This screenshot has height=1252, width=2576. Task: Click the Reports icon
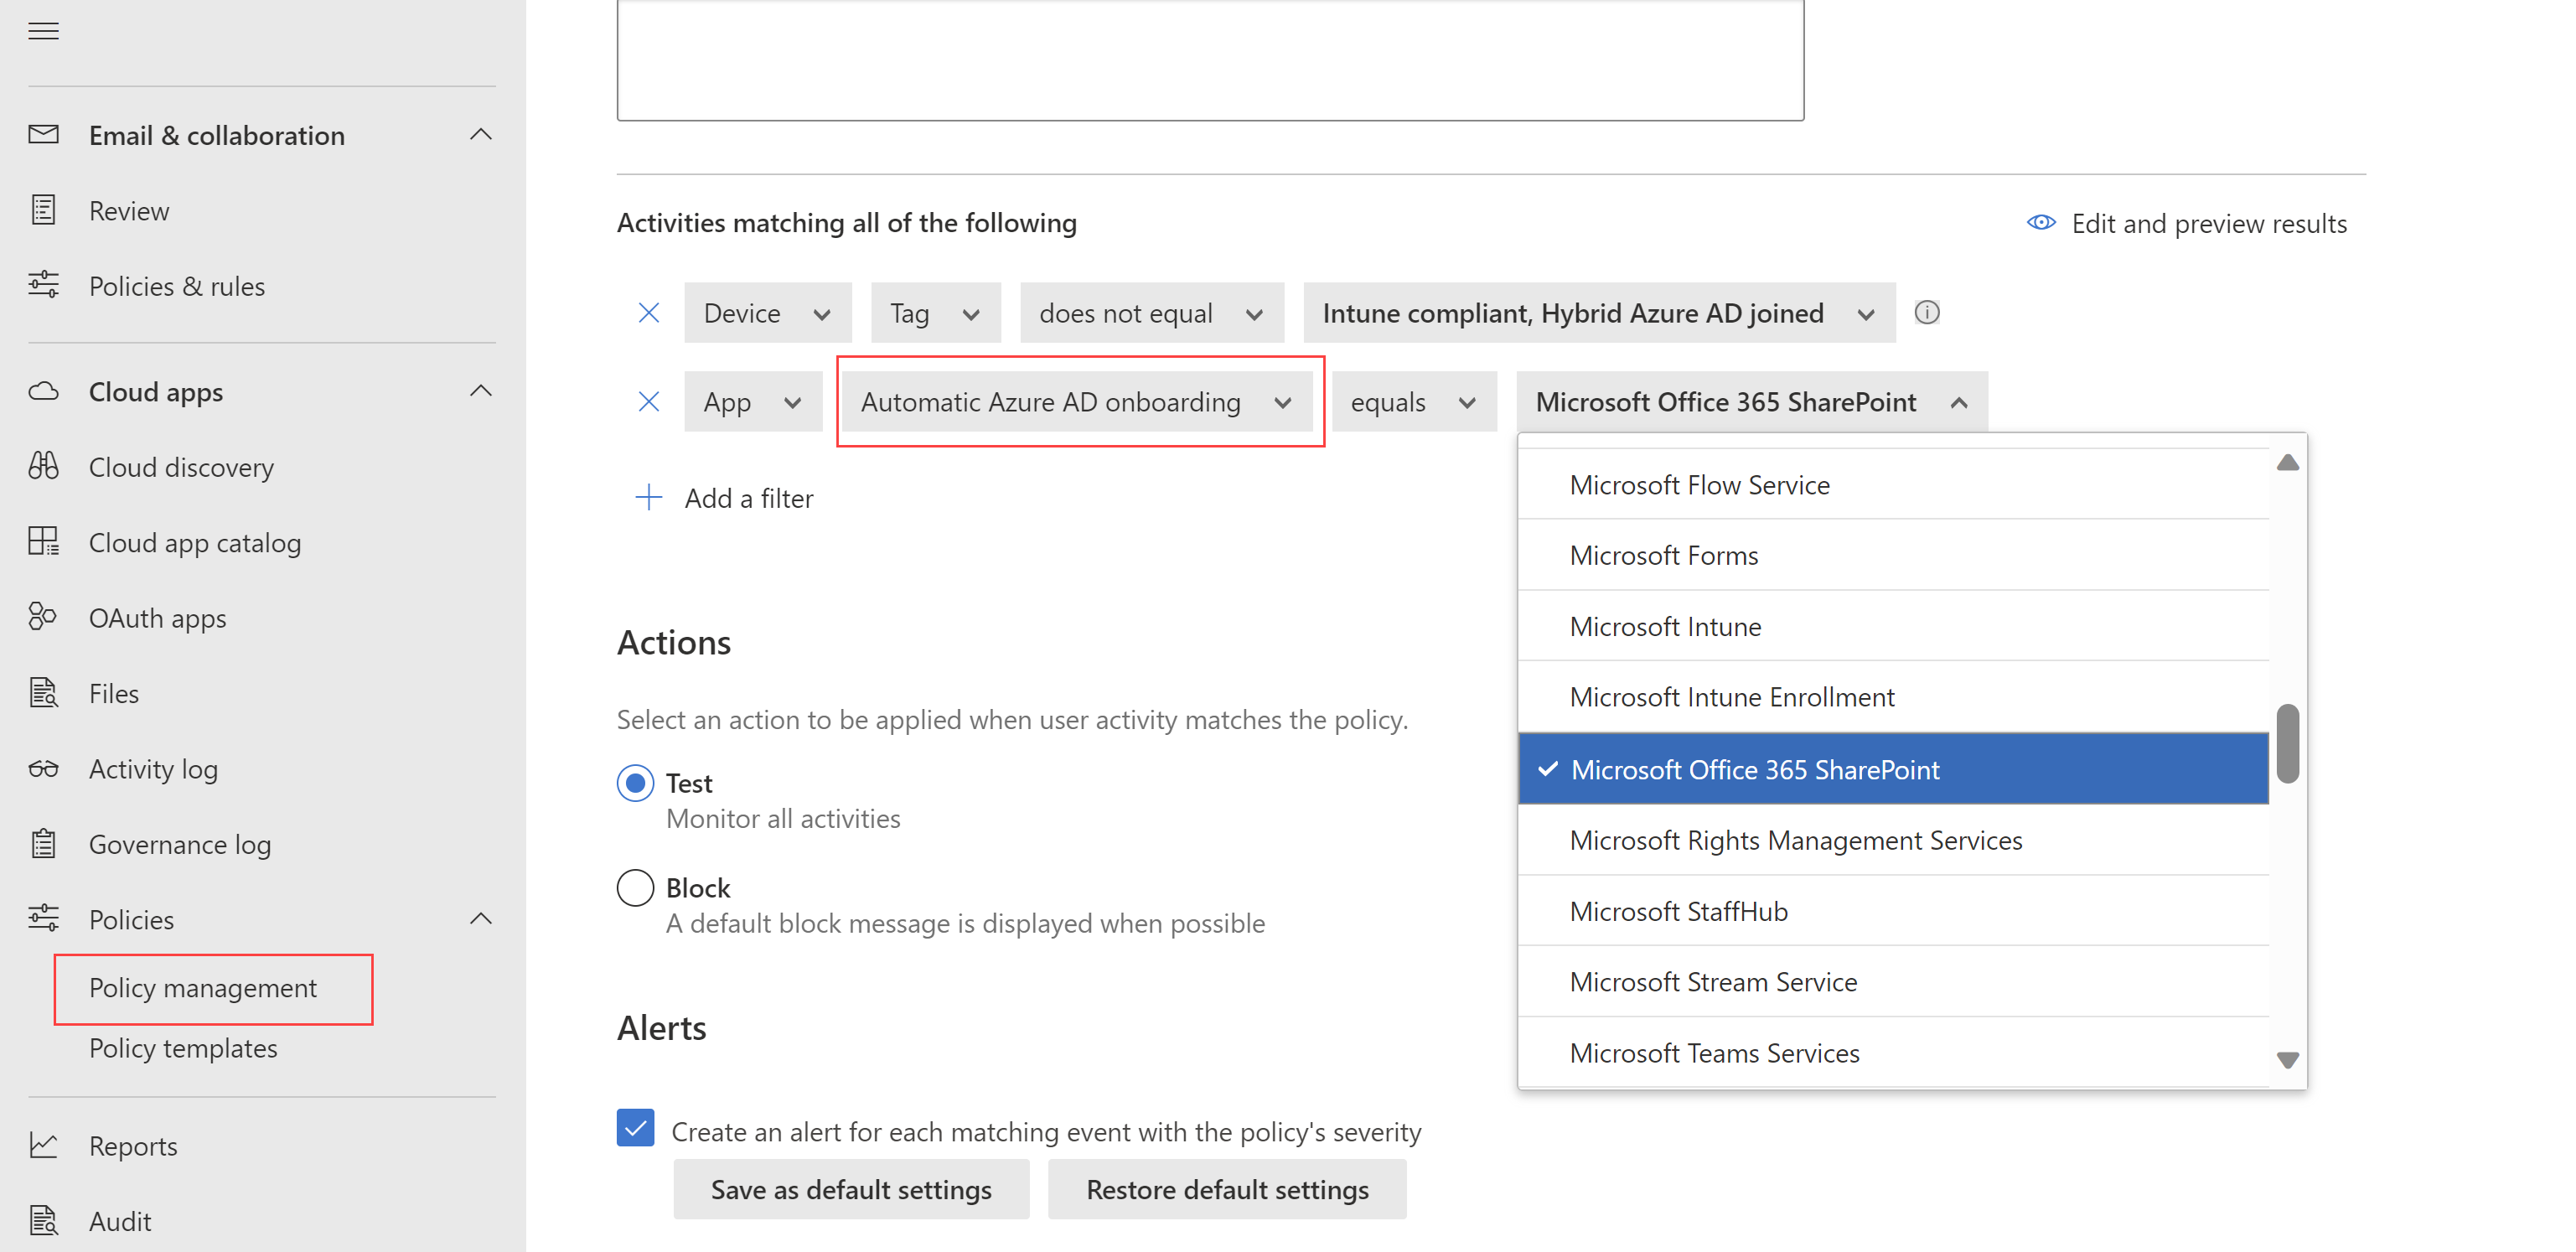click(x=44, y=1146)
